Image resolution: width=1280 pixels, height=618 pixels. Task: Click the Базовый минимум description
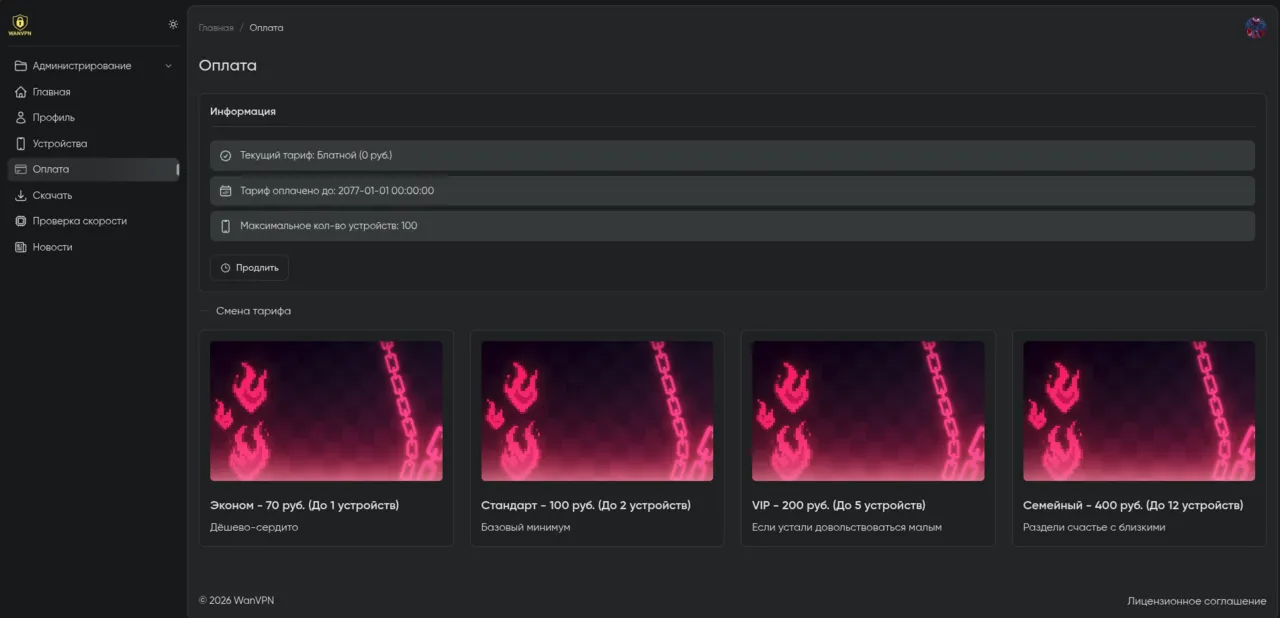(x=526, y=527)
